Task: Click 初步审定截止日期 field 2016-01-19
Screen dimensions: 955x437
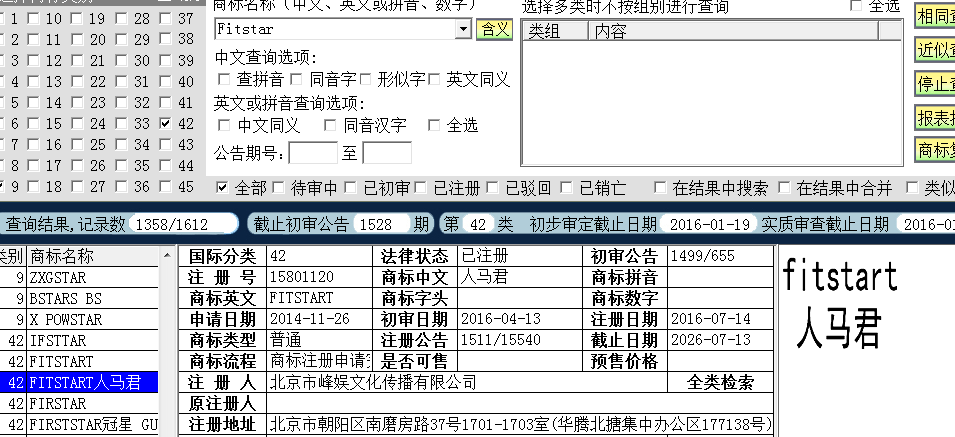Action: pyautogui.click(x=710, y=224)
